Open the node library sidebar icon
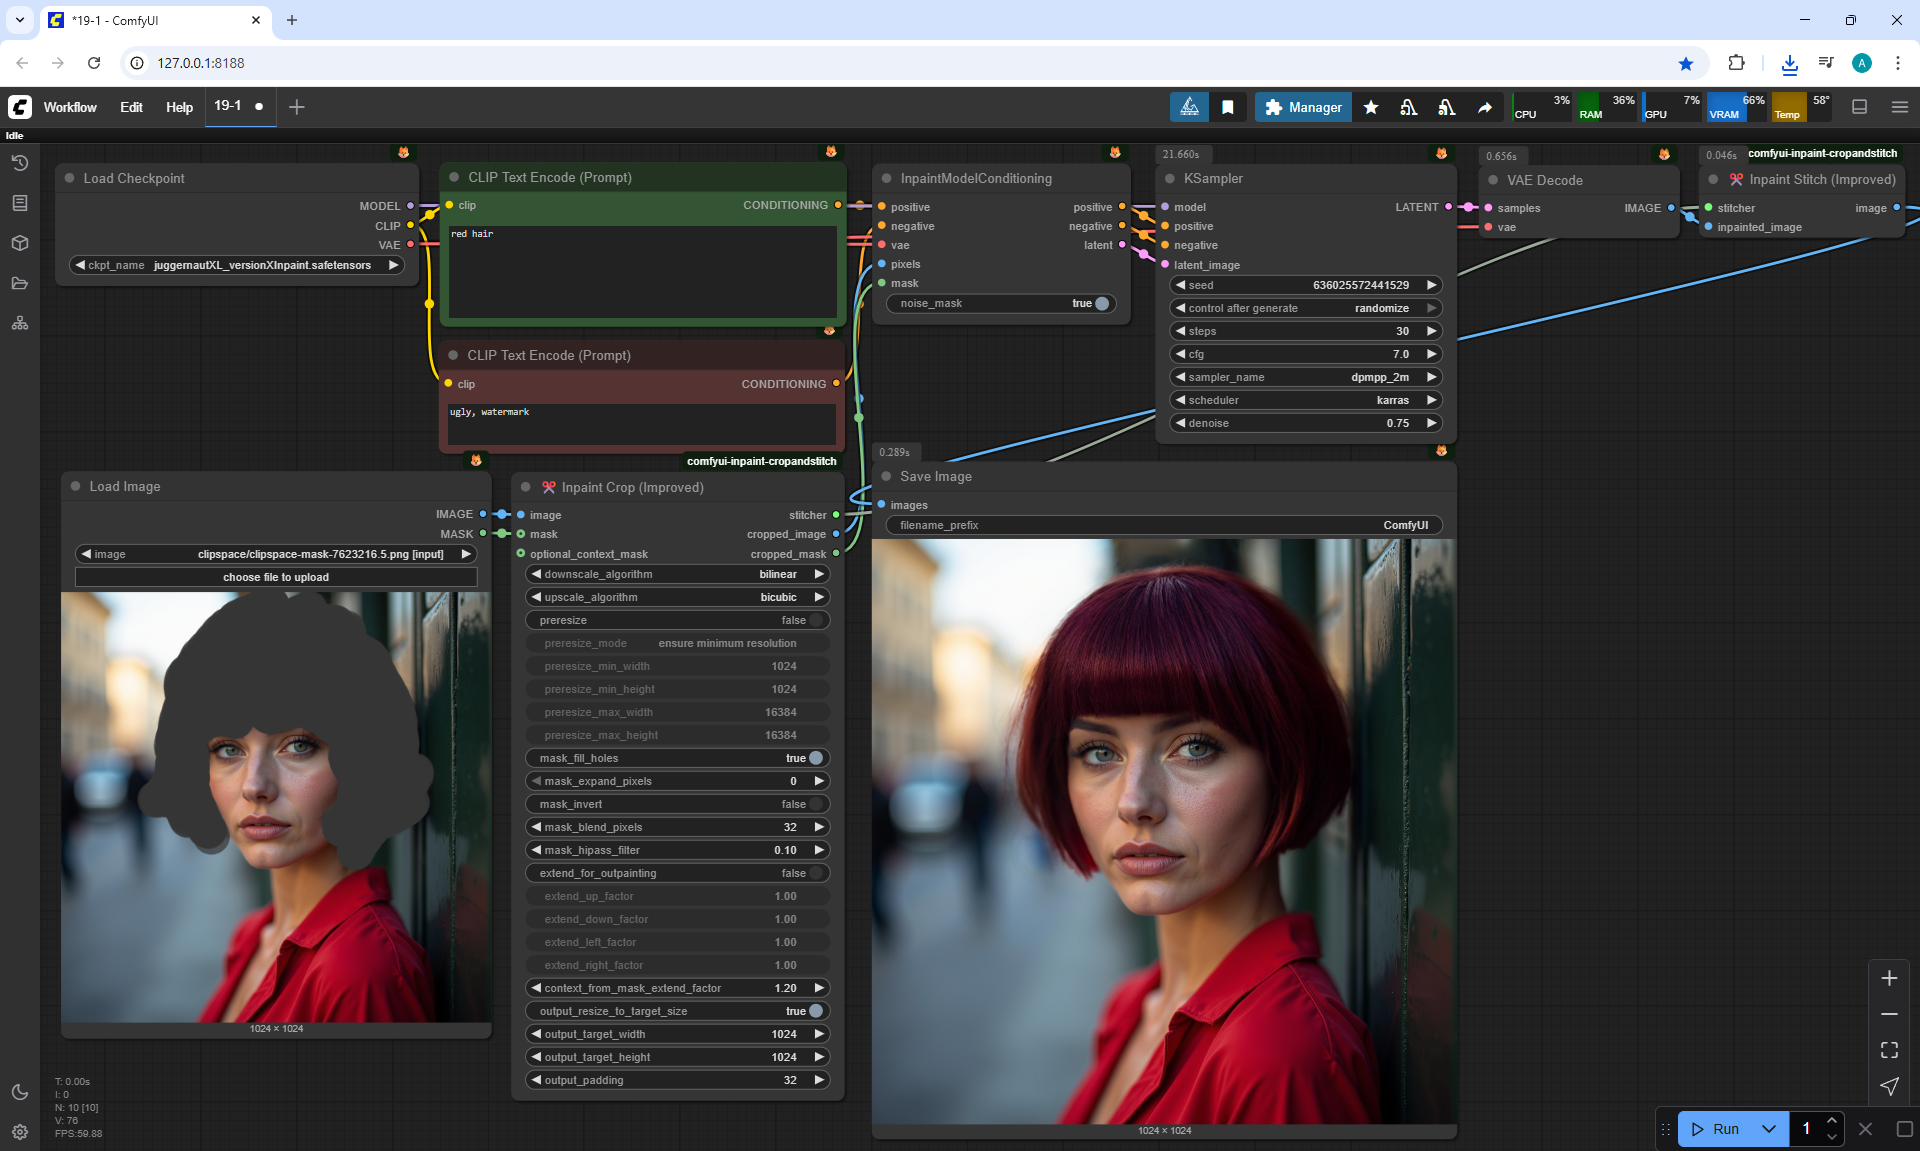 (20, 203)
